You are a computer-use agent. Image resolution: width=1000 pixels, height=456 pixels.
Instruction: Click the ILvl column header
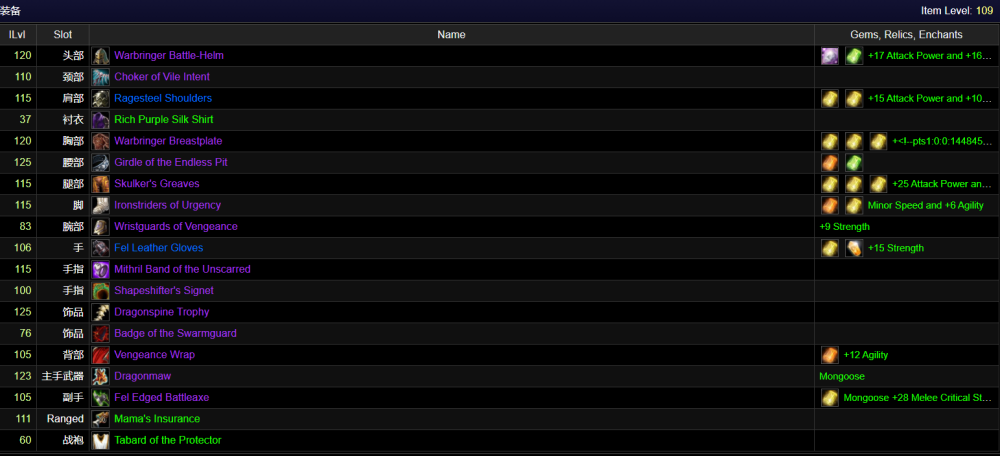point(17,34)
